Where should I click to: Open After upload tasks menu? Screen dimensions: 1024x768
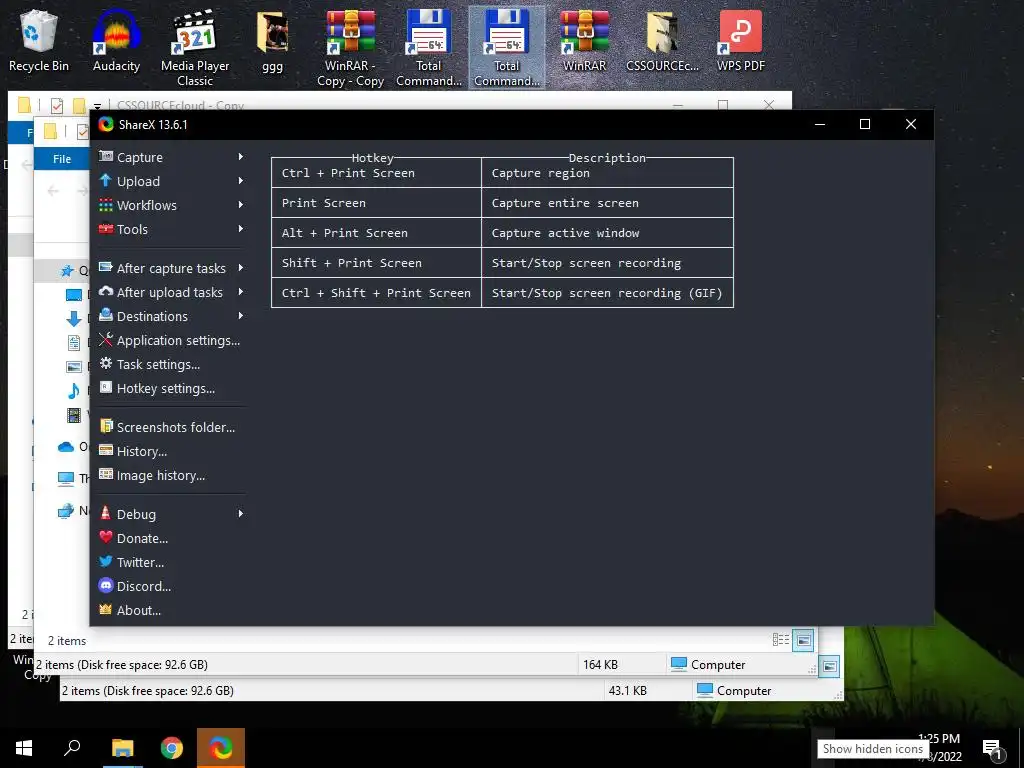click(x=169, y=293)
